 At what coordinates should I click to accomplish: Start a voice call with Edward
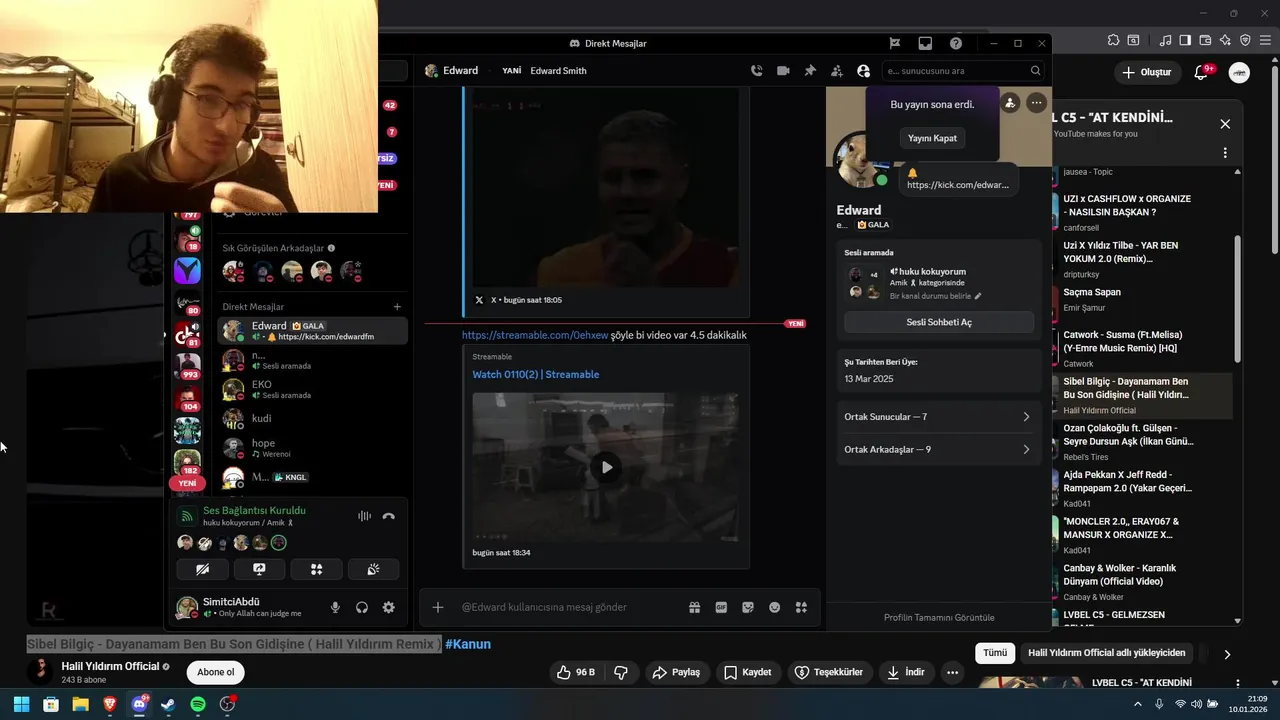click(x=756, y=71)
